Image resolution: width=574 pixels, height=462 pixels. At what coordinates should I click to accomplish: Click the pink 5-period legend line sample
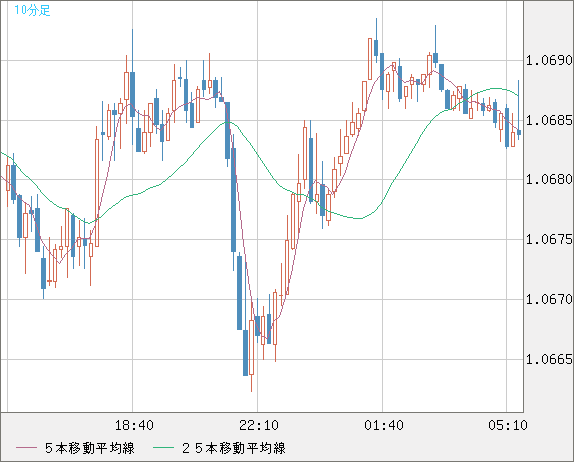pyautogui.click(x=26, y=448)
